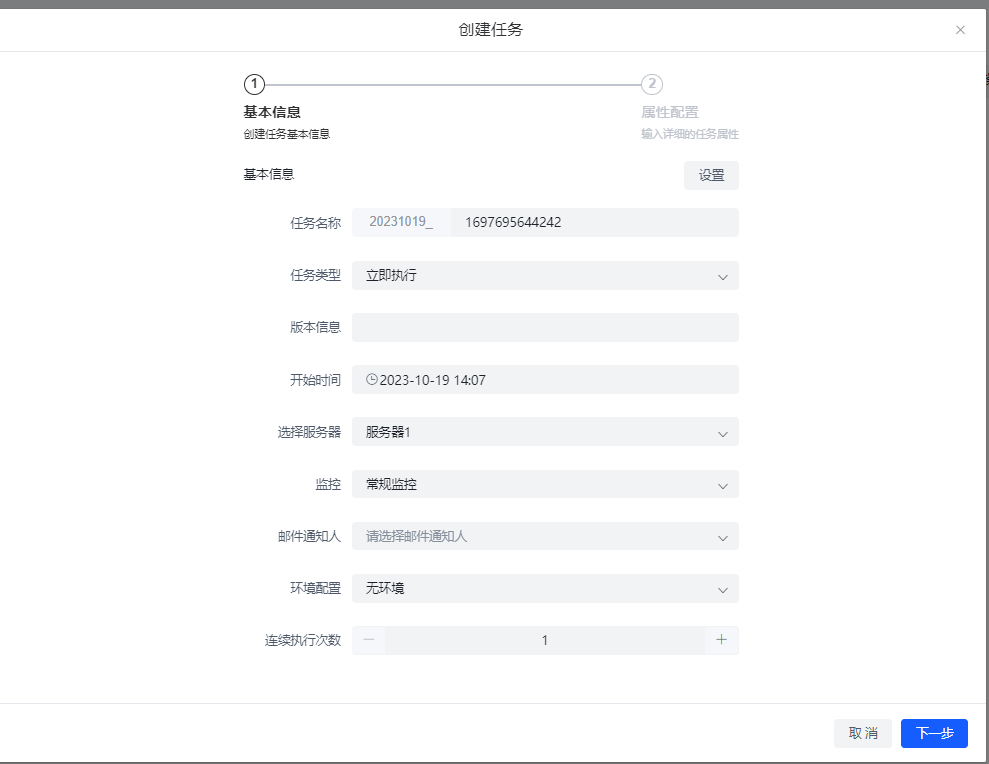This screenshot has width=989, height=764.
Task: Click the clock icon in start time field
Action: [372, 380]
